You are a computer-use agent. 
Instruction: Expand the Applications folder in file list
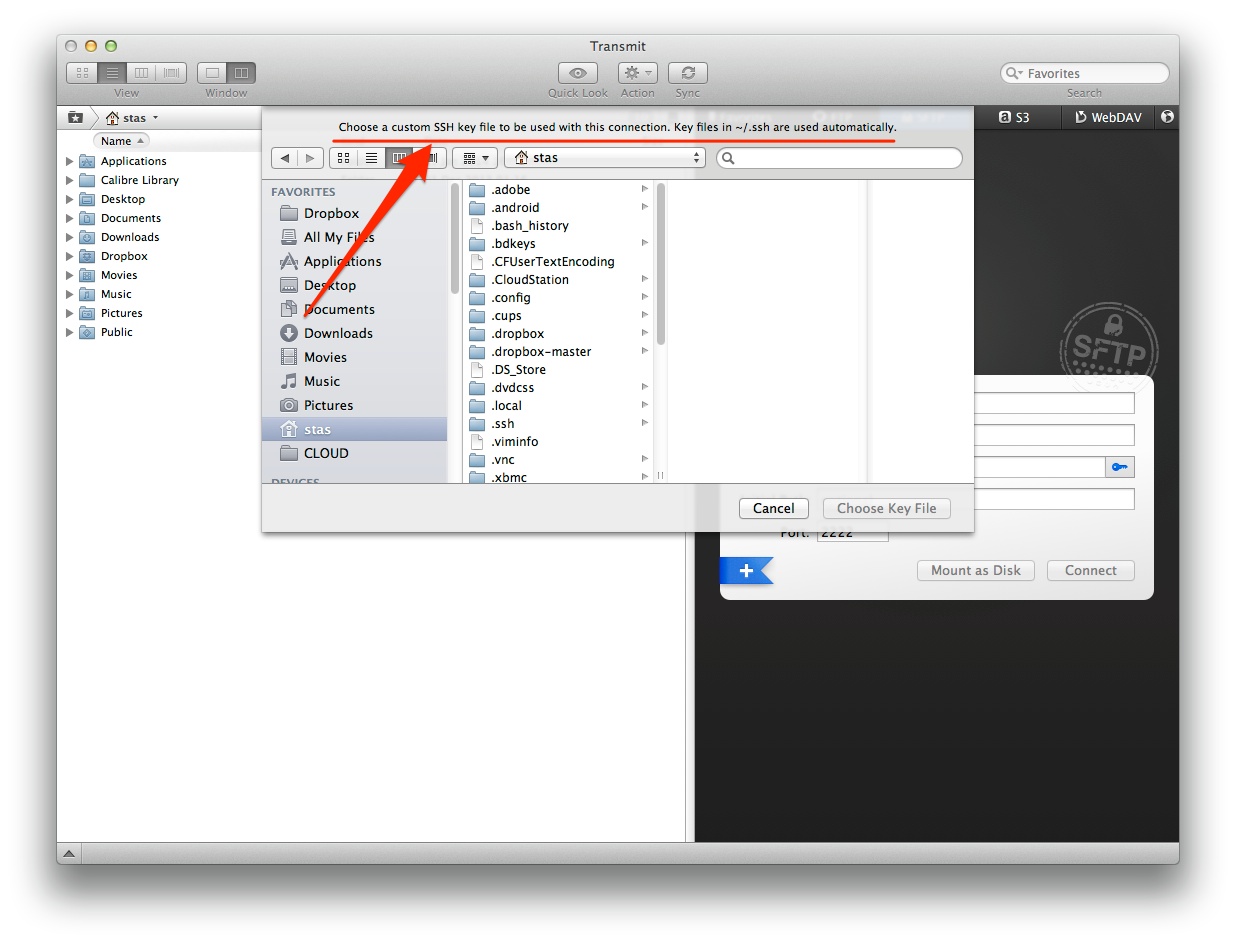coord(70,161)
